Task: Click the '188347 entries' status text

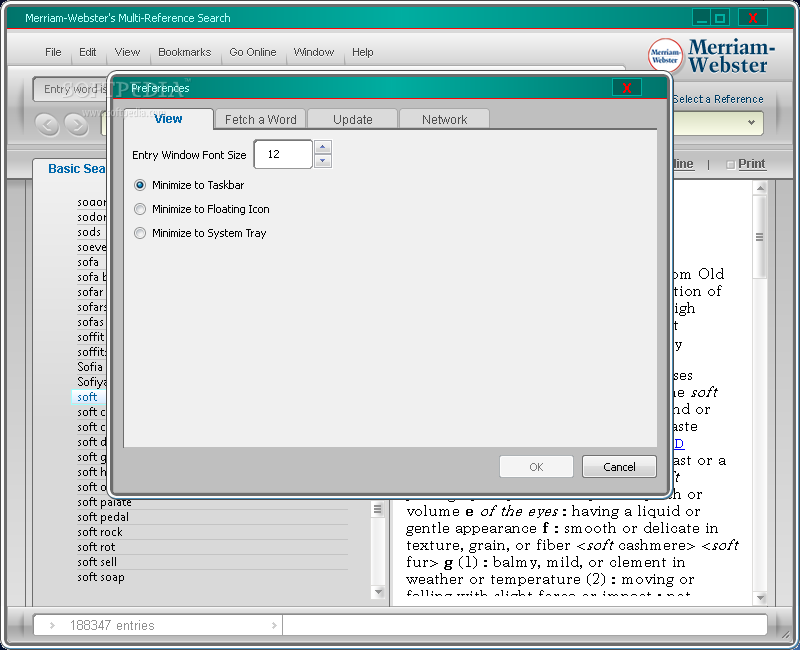Action: 112,626
